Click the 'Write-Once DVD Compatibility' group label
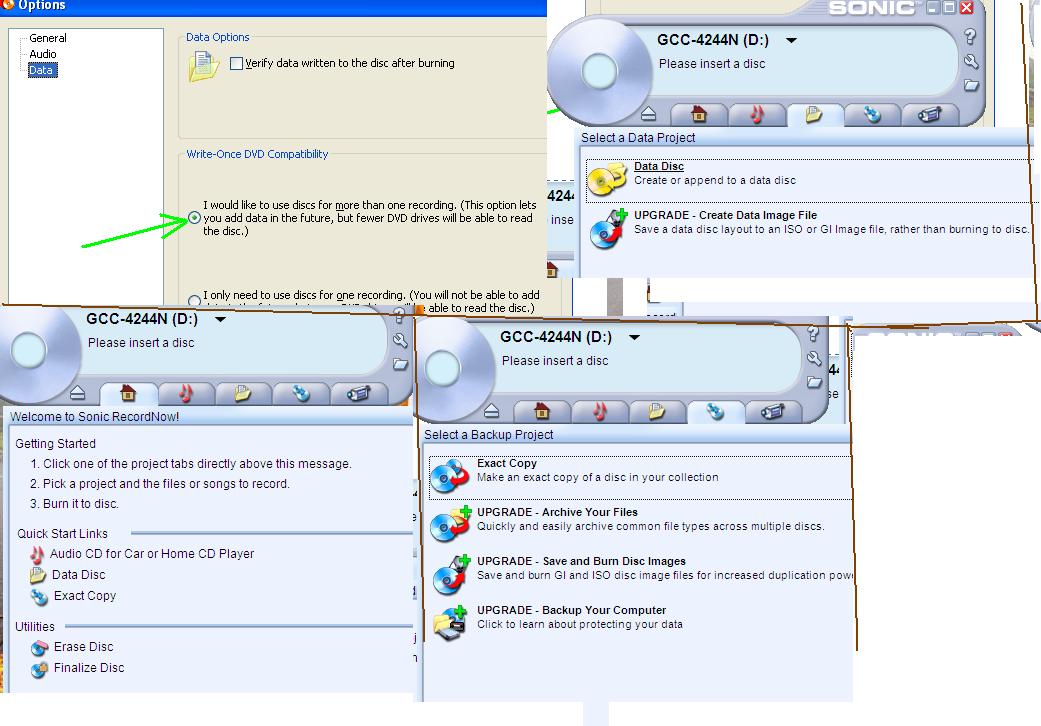Screen dimensions: 1041x726 (257, 154)
